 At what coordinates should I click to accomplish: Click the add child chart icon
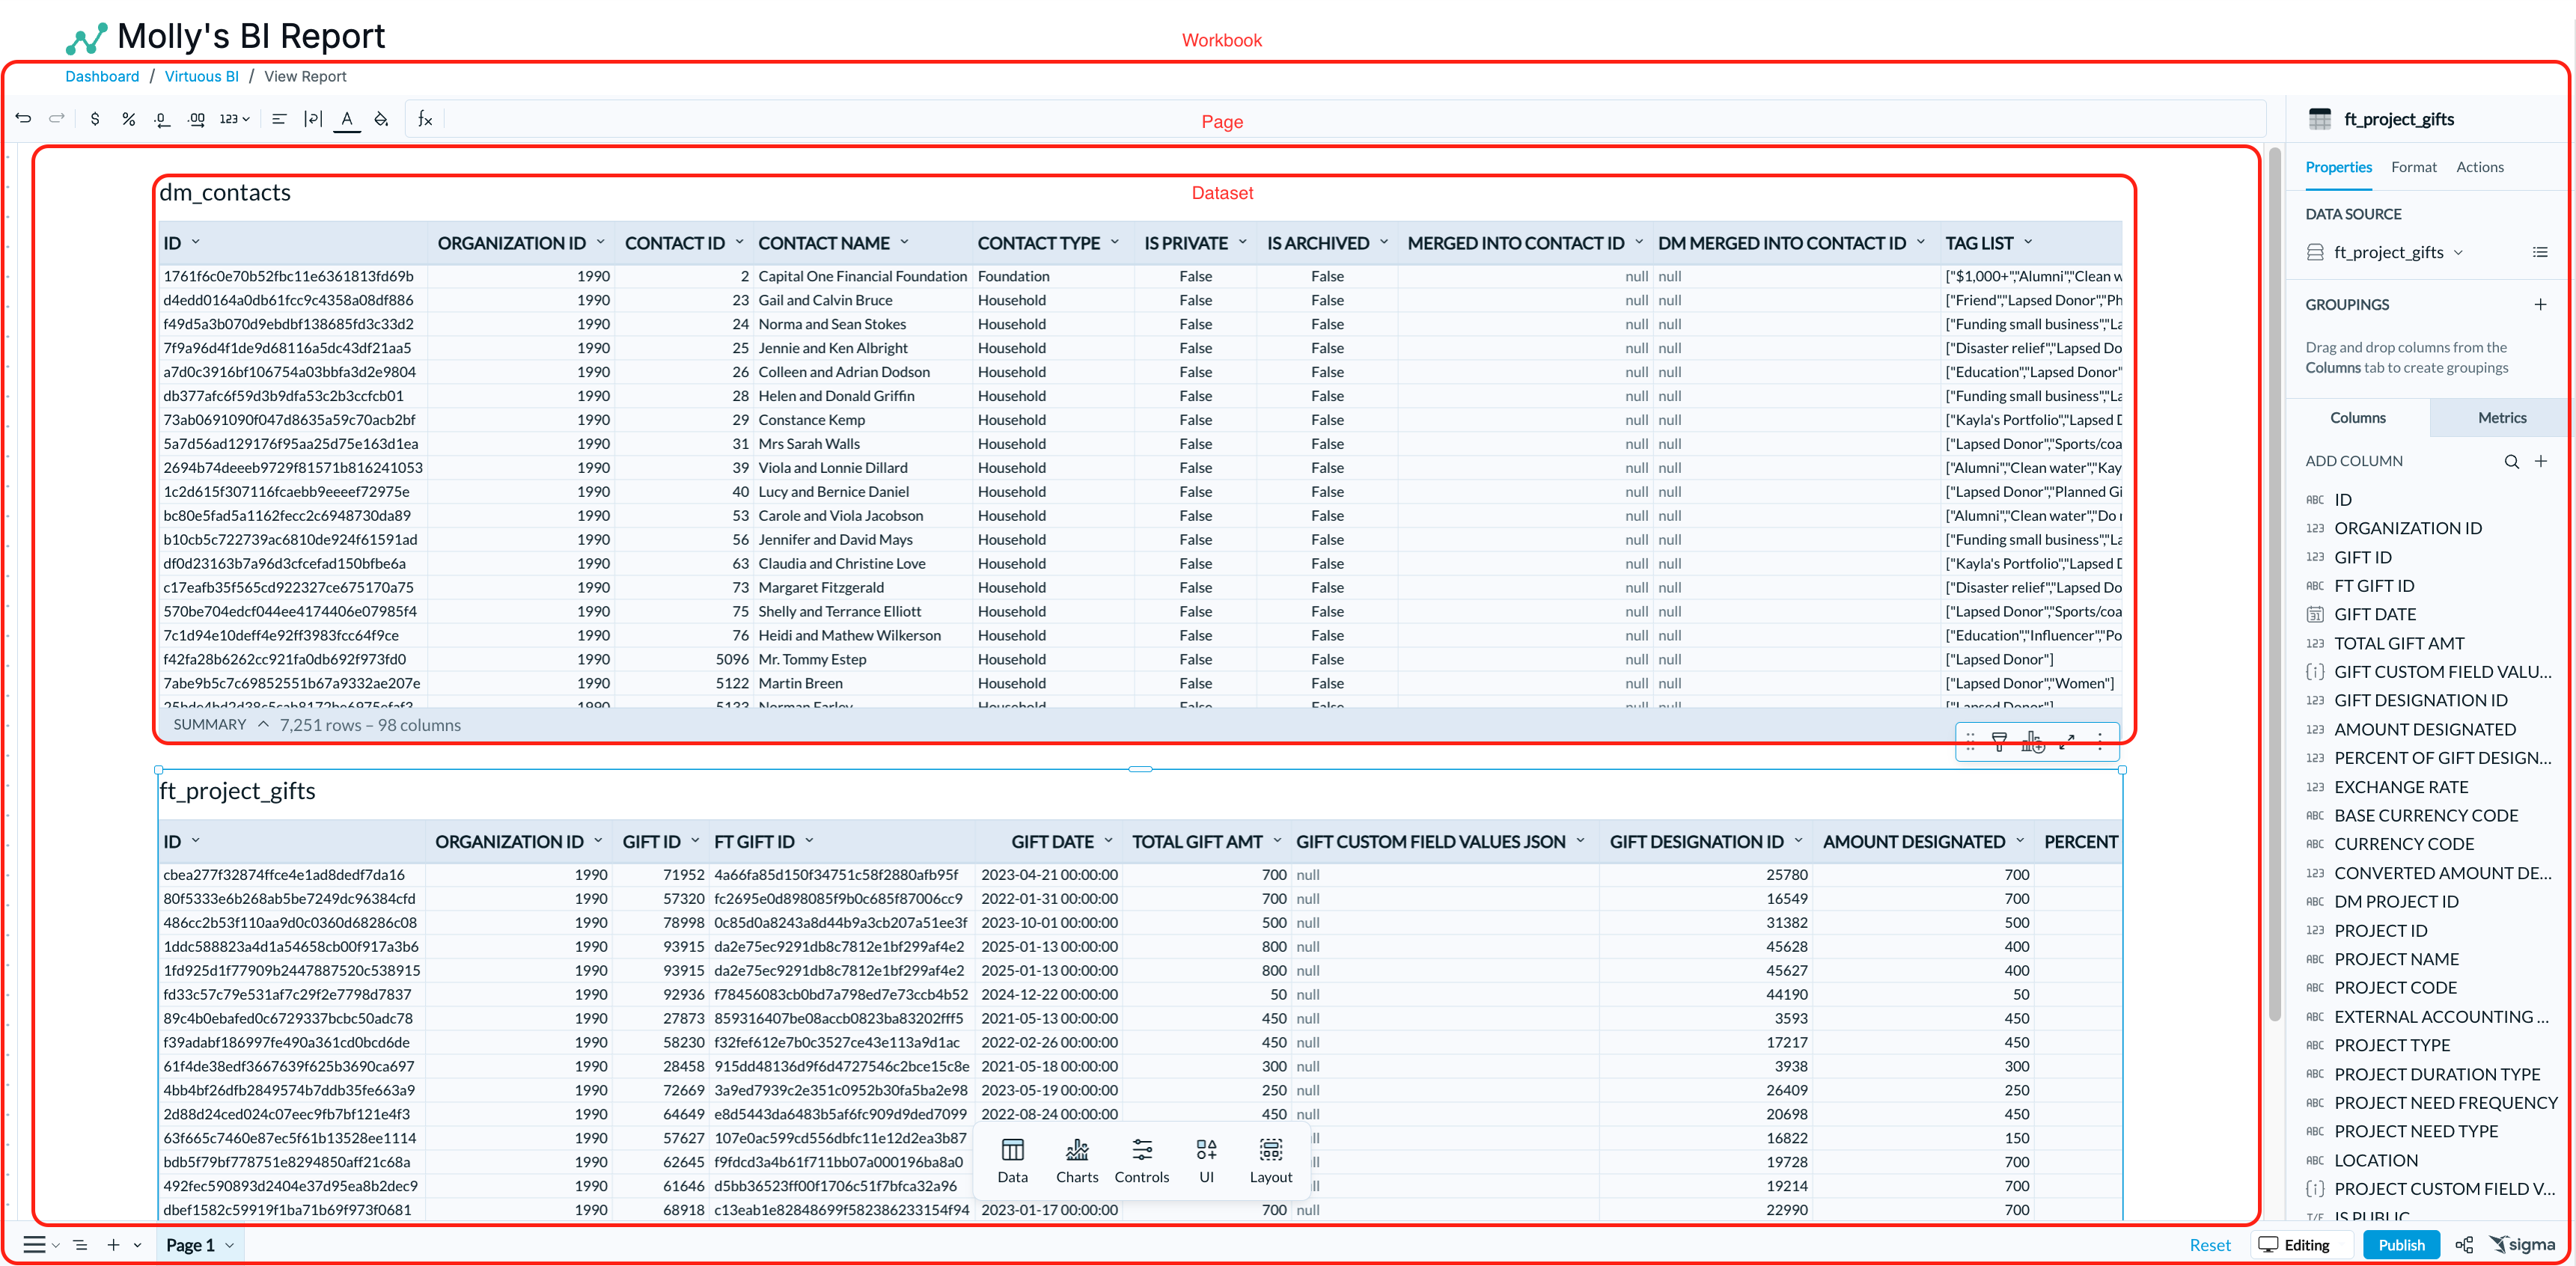[x=2032, y=741]
